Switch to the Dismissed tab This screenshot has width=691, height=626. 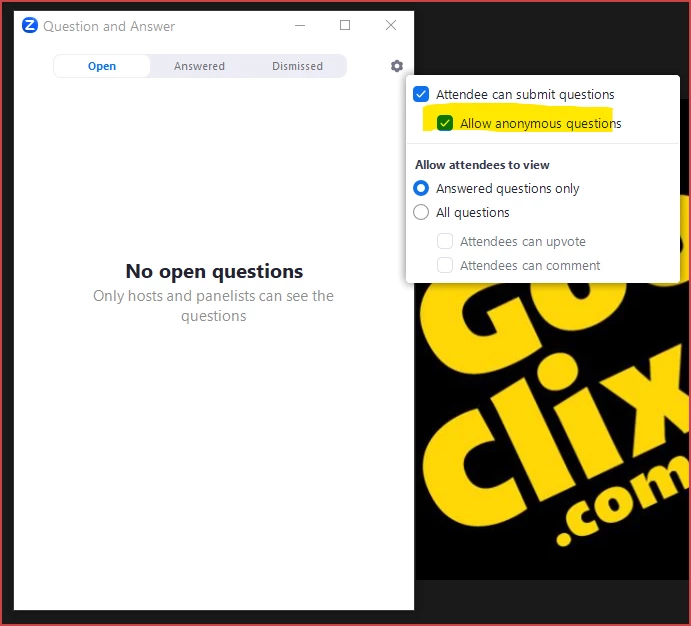(297, 66)
